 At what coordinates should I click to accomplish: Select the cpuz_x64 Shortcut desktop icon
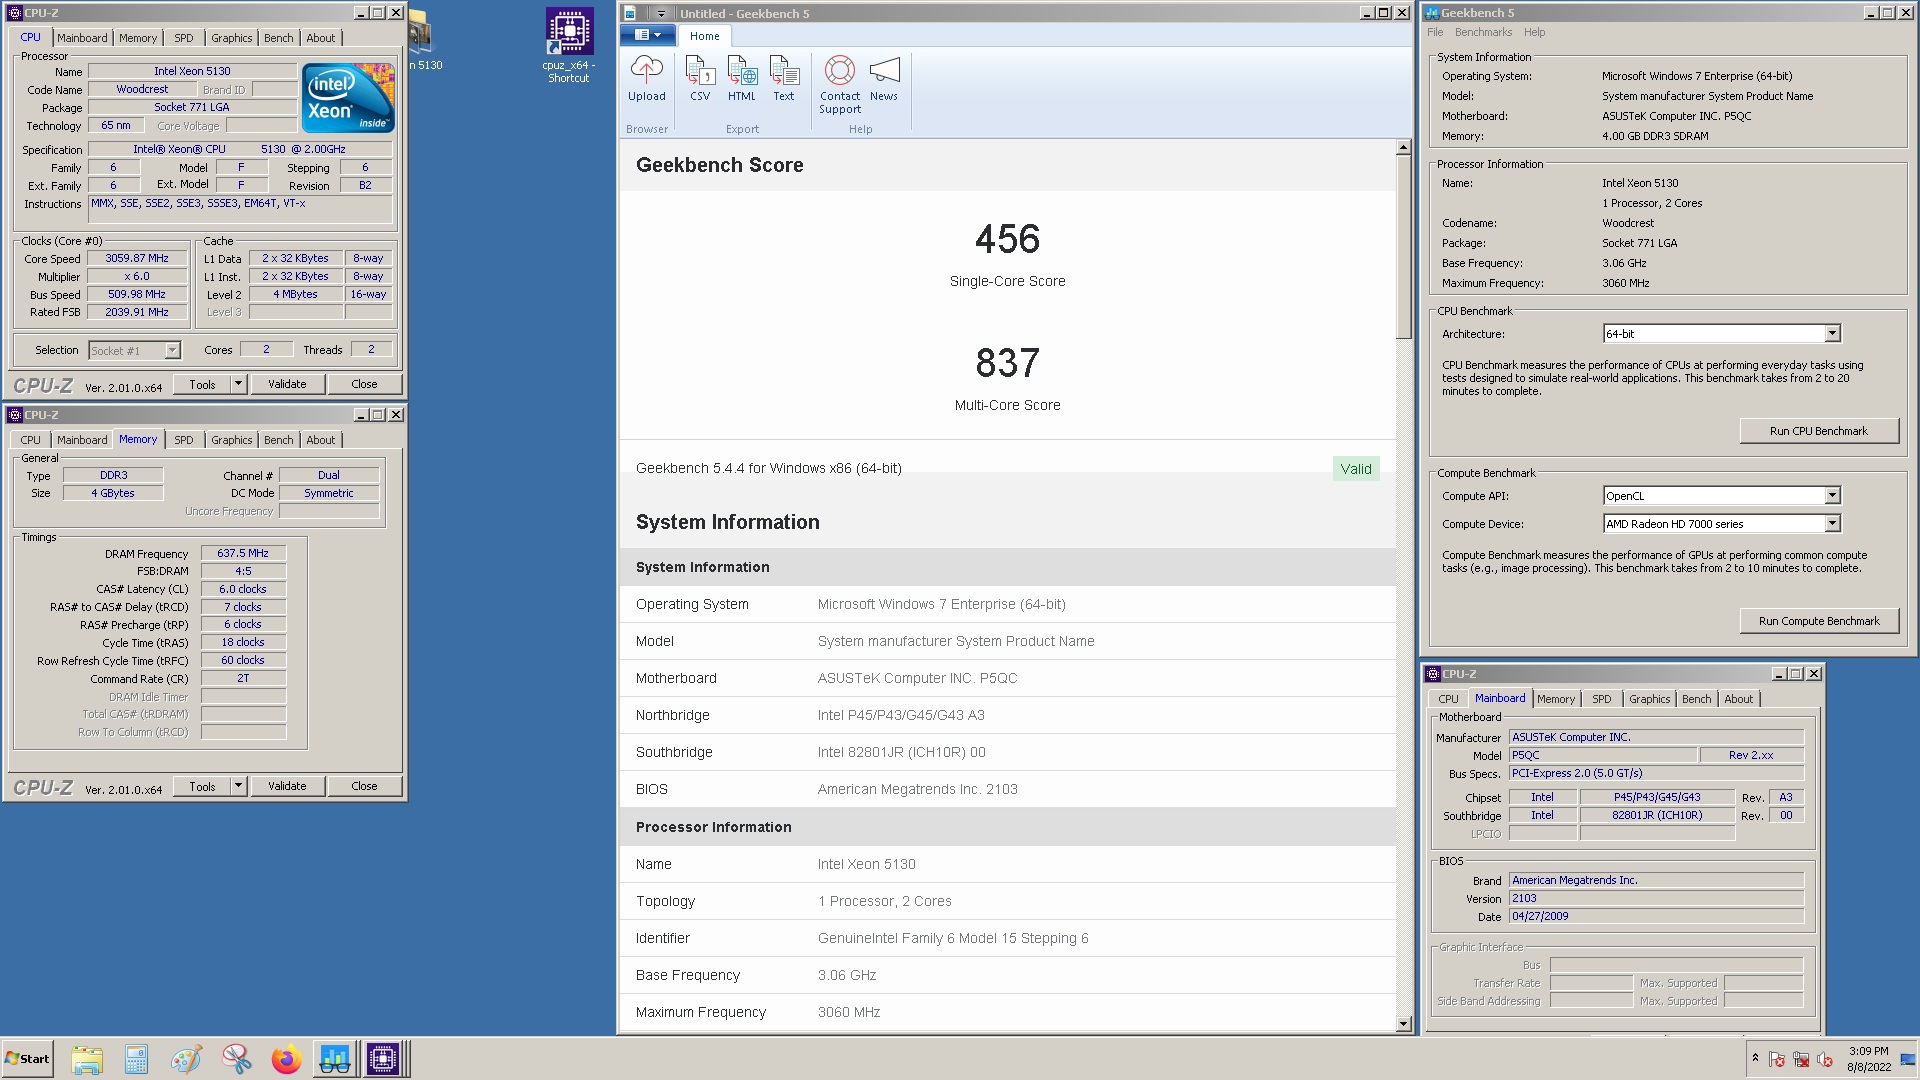coord(569,45)
